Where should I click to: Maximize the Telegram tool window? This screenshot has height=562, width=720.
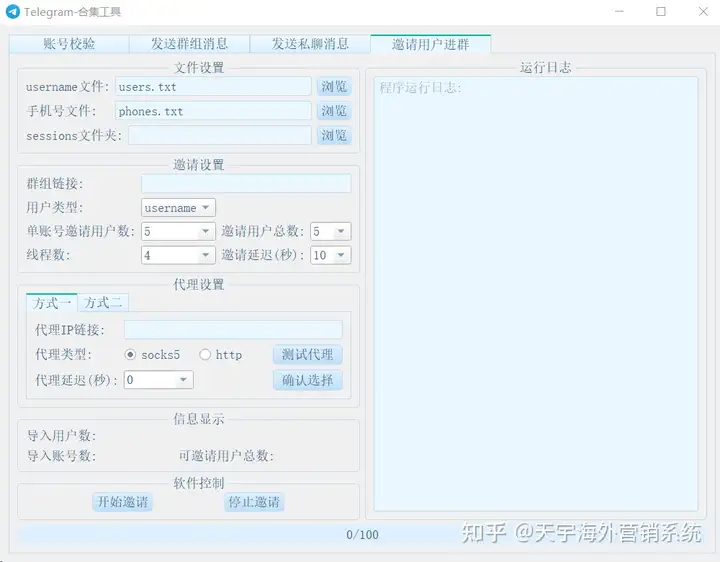pos(661,11)
